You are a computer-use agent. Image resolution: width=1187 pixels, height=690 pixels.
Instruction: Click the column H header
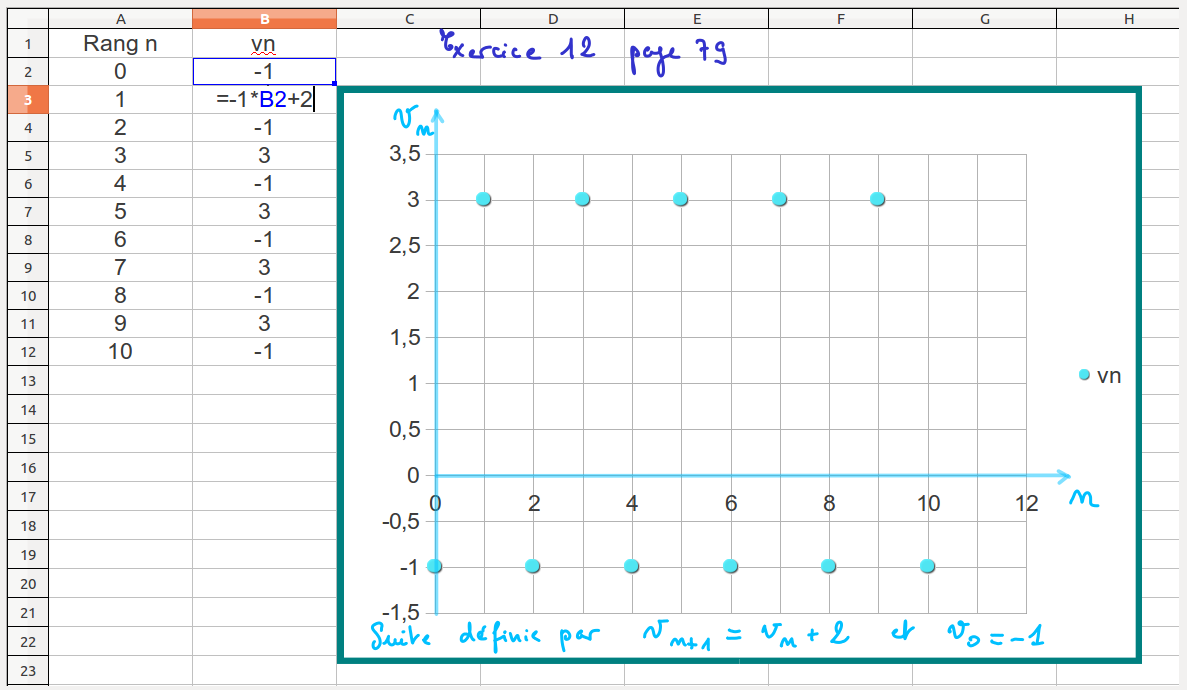[x=1128, y=19]
